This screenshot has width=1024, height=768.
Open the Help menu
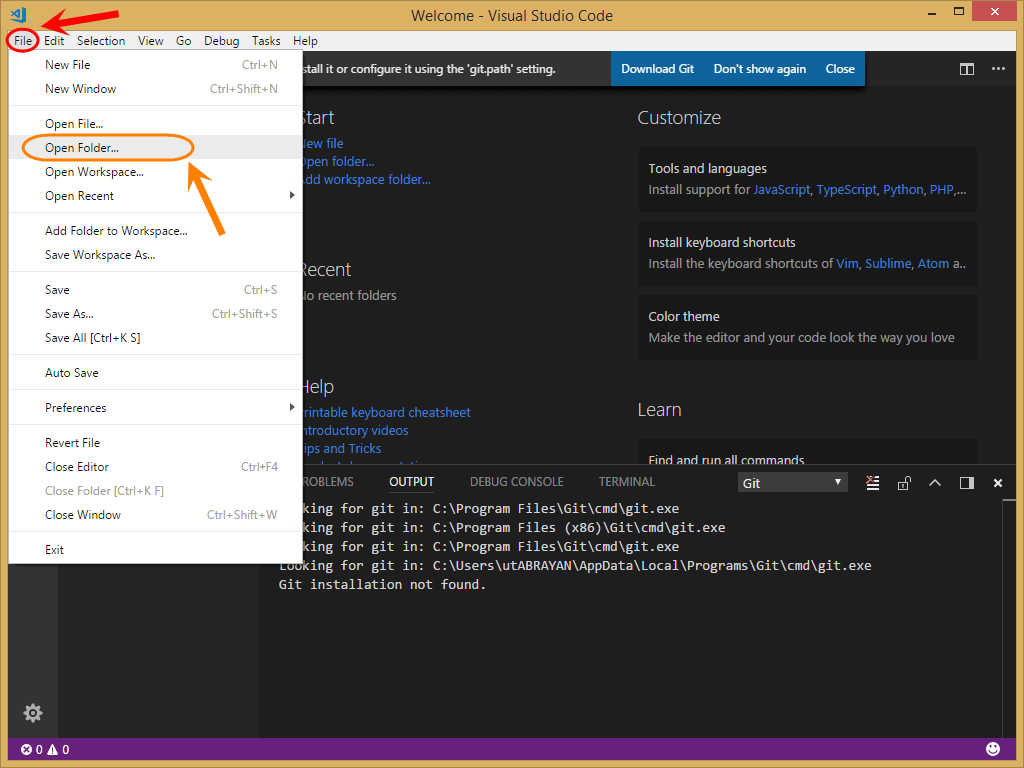(x=305, y=40)
